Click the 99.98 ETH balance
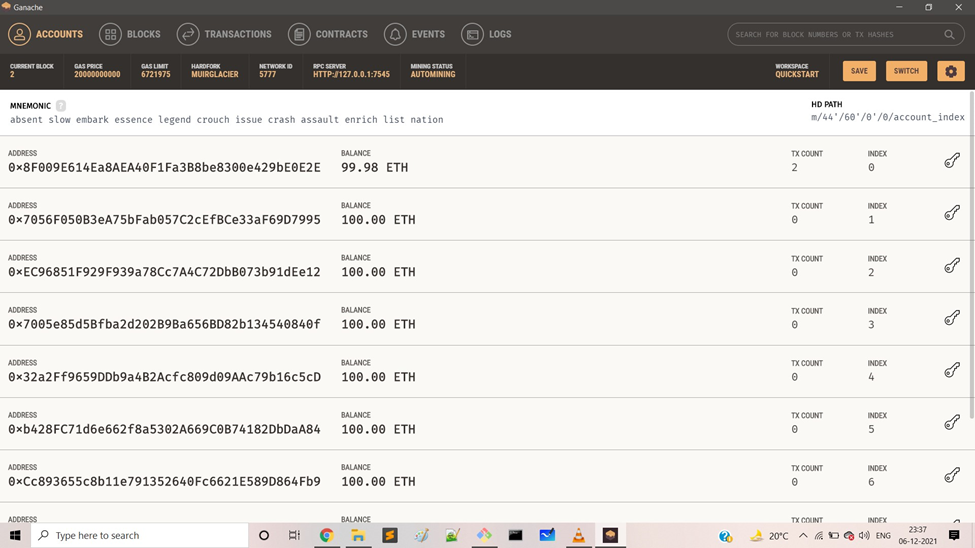The image size is (975, 548). coord(374,167)
